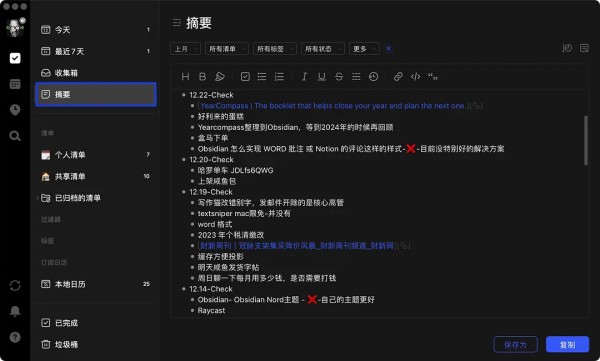
Task: Select the highlighter tool
Action: [220, 77]
